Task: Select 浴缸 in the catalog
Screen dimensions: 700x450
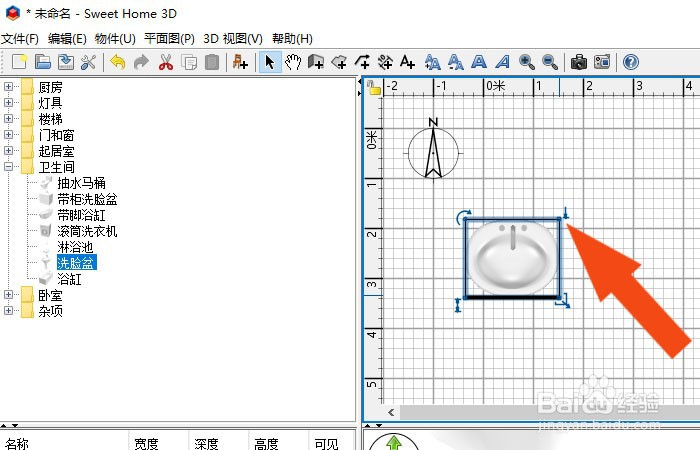Action: pyautogui.click(x=69, y=279)
